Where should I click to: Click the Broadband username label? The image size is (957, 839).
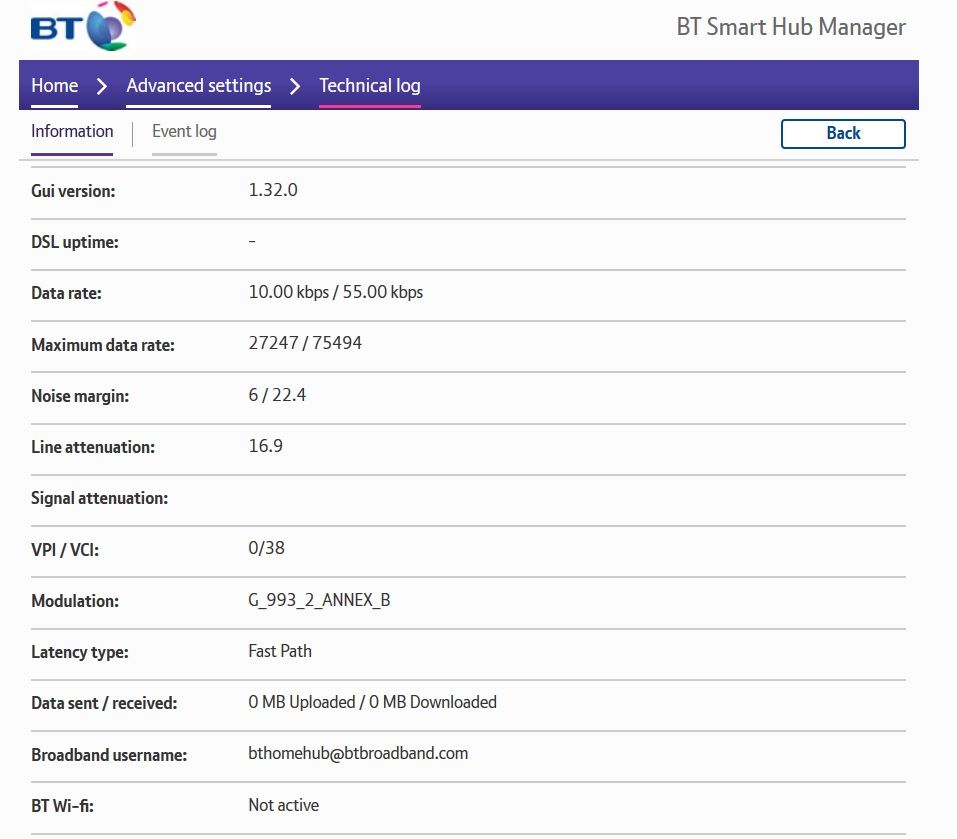tap(109, 755)
